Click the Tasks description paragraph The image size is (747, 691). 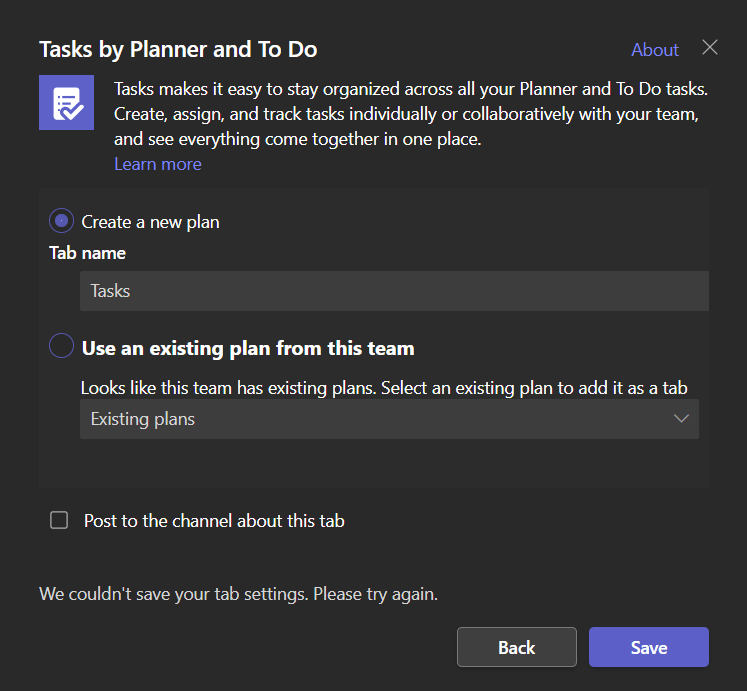pyautogui.click(x=411, y=114)
